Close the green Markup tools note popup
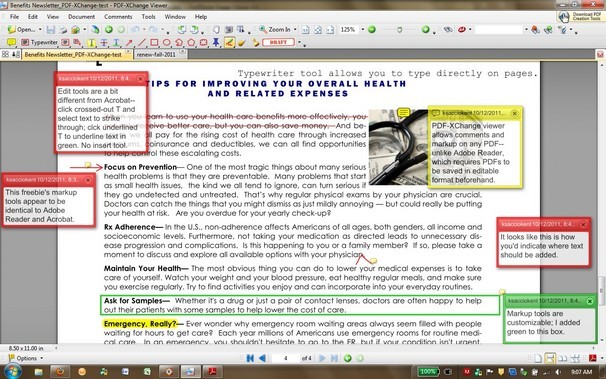Screen dimensions: 606x379 590,301
